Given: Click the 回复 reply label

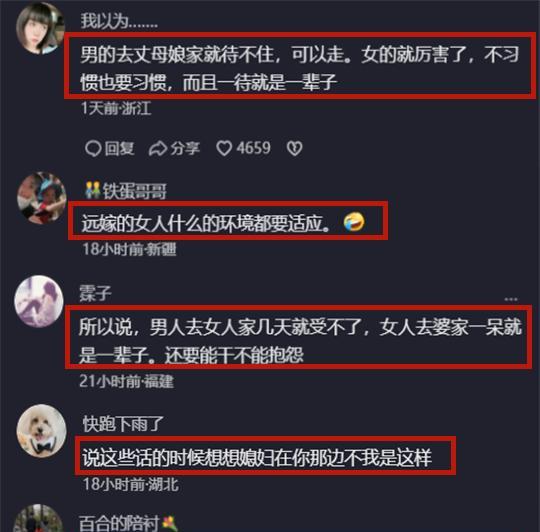Looking at the screenshot, I should (120, 148).
